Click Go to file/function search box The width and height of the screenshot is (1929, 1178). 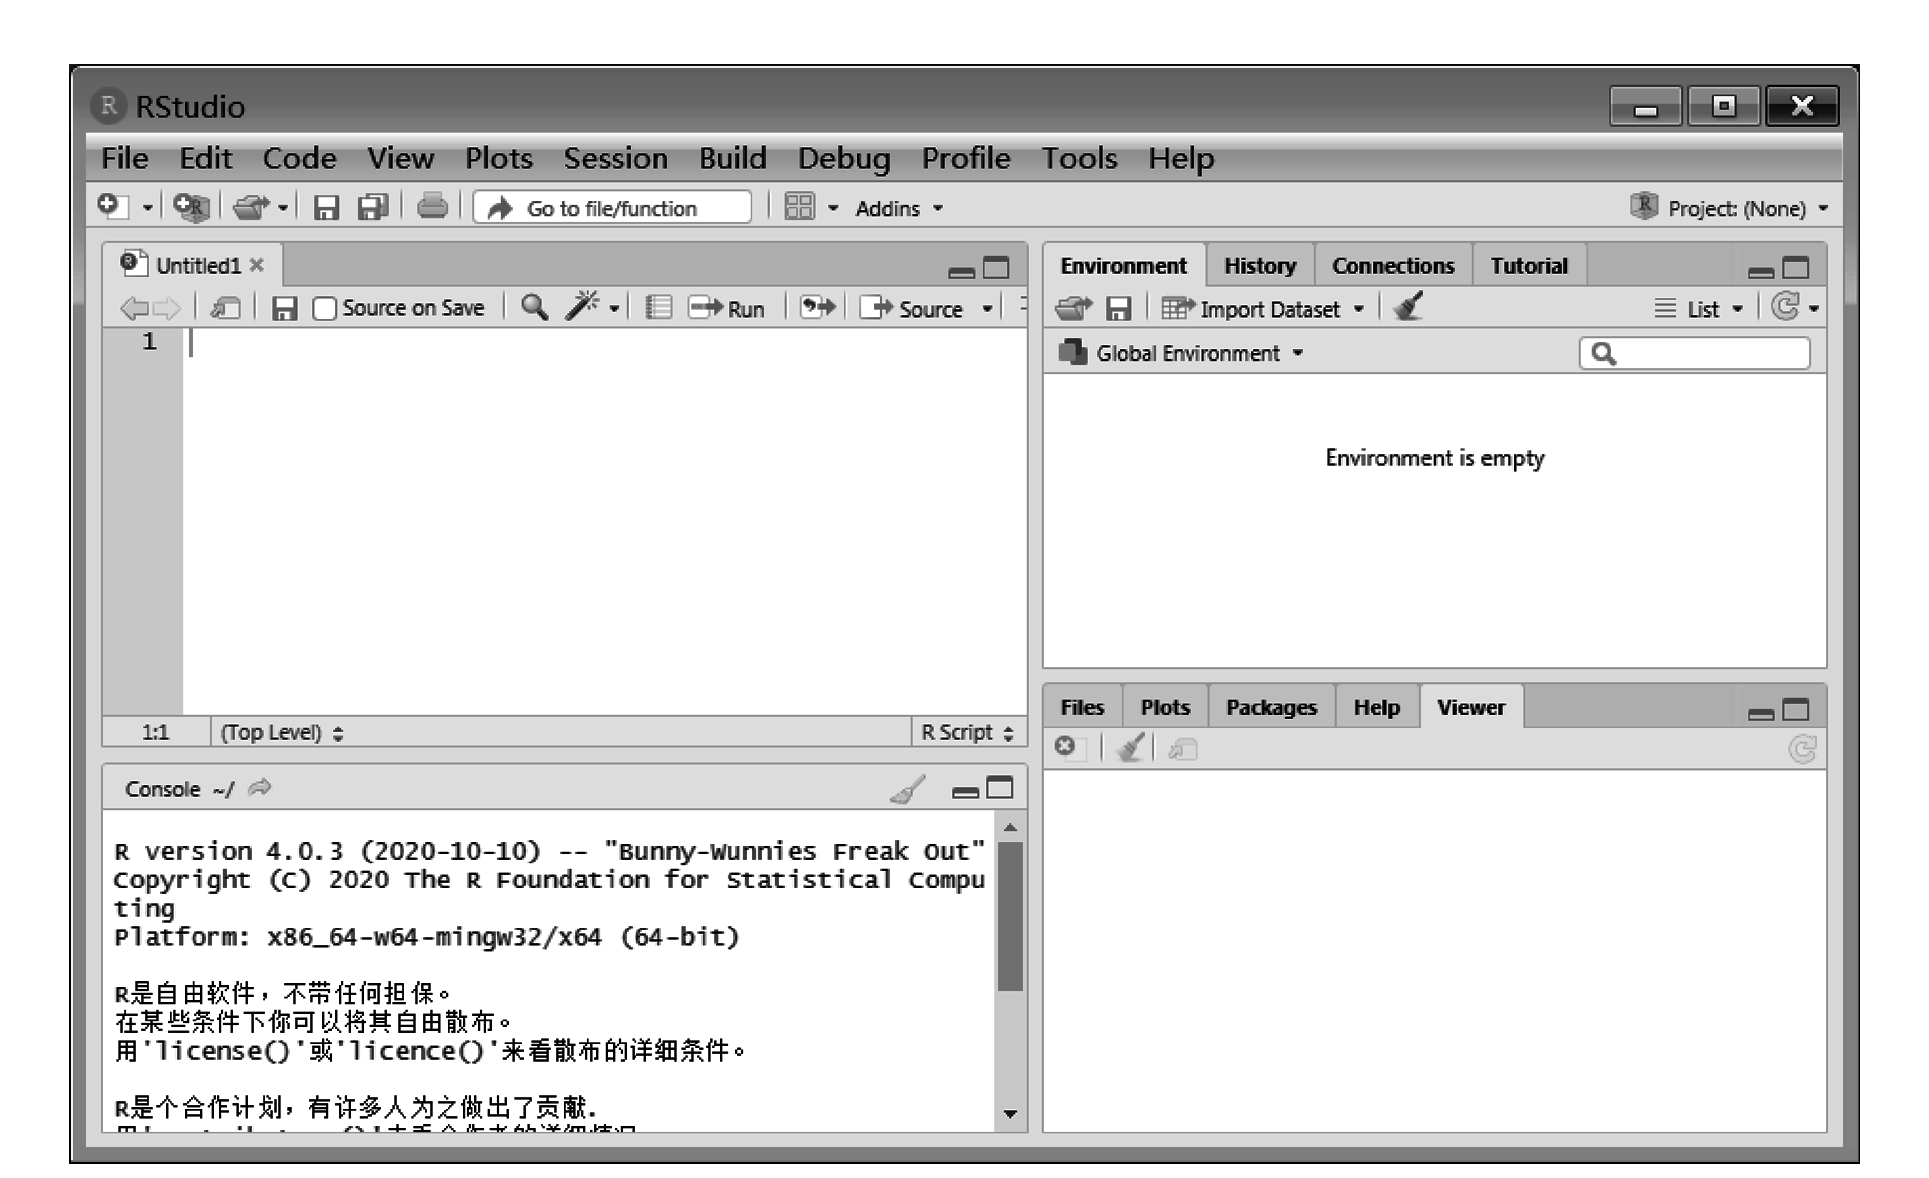(612, 208)
